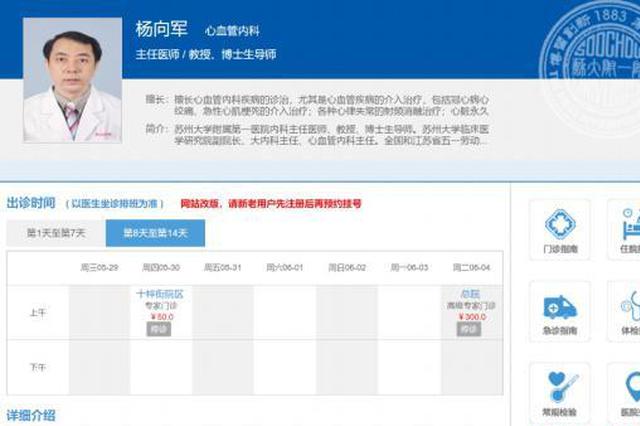This screenshot has width=640, height=426.
Task: Click the 周一06-03 column header
Action: pos(409,268)
